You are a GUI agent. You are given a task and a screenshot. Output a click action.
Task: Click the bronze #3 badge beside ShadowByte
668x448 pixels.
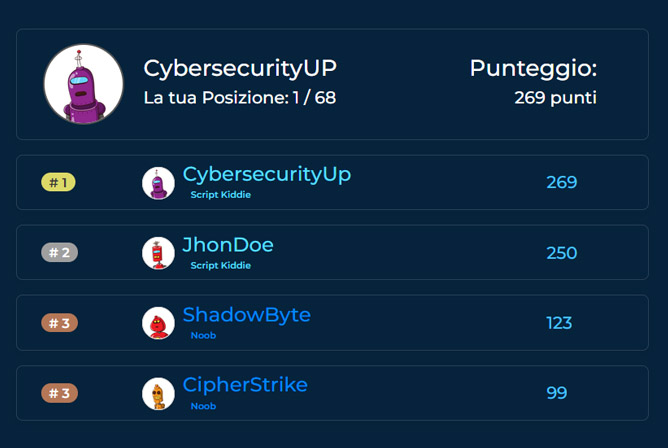[59, 323]
